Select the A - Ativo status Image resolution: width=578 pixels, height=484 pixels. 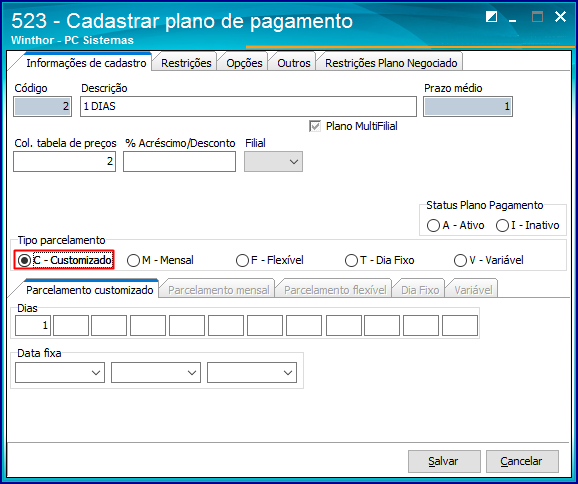433,225
